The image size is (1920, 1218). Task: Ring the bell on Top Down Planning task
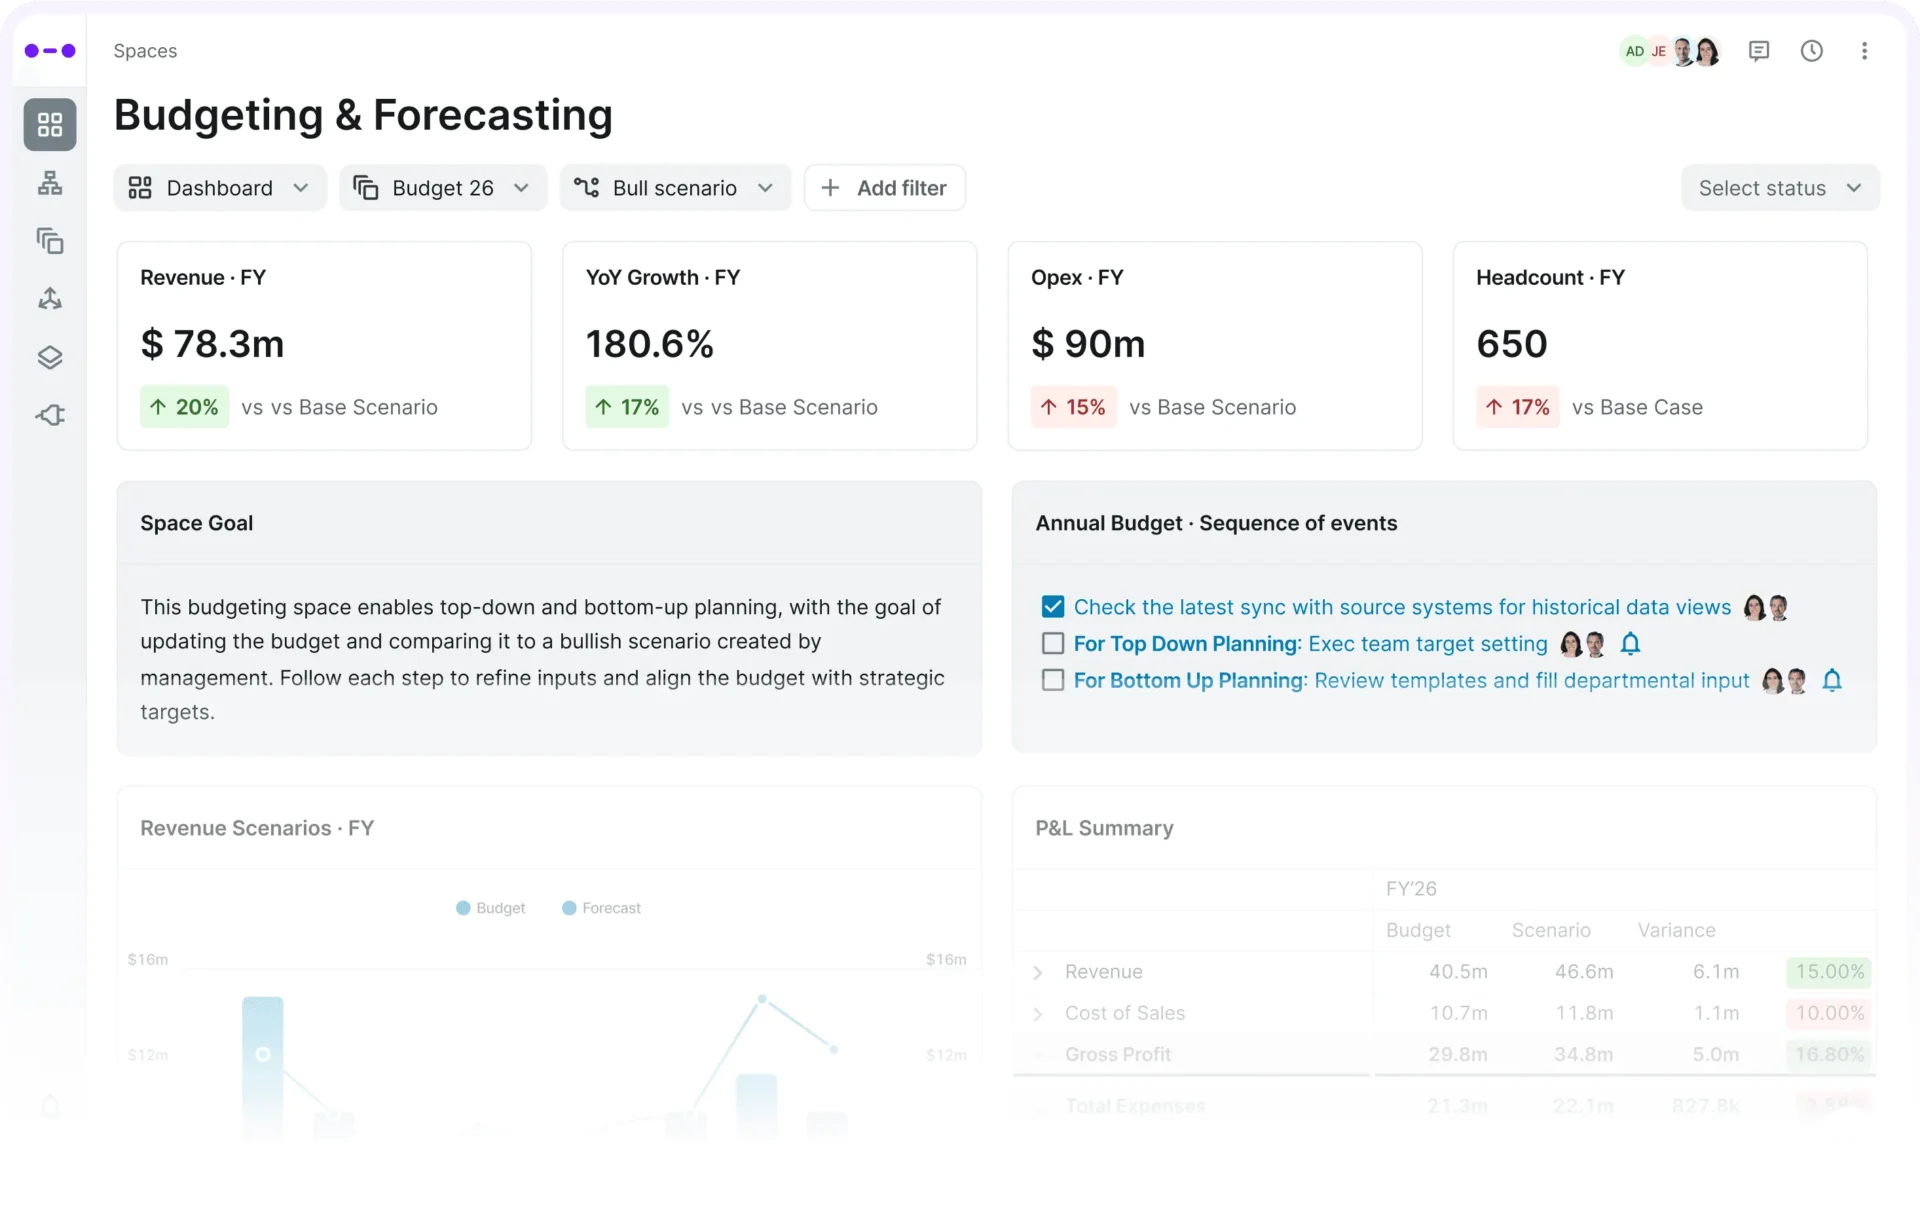[1630, 645]
